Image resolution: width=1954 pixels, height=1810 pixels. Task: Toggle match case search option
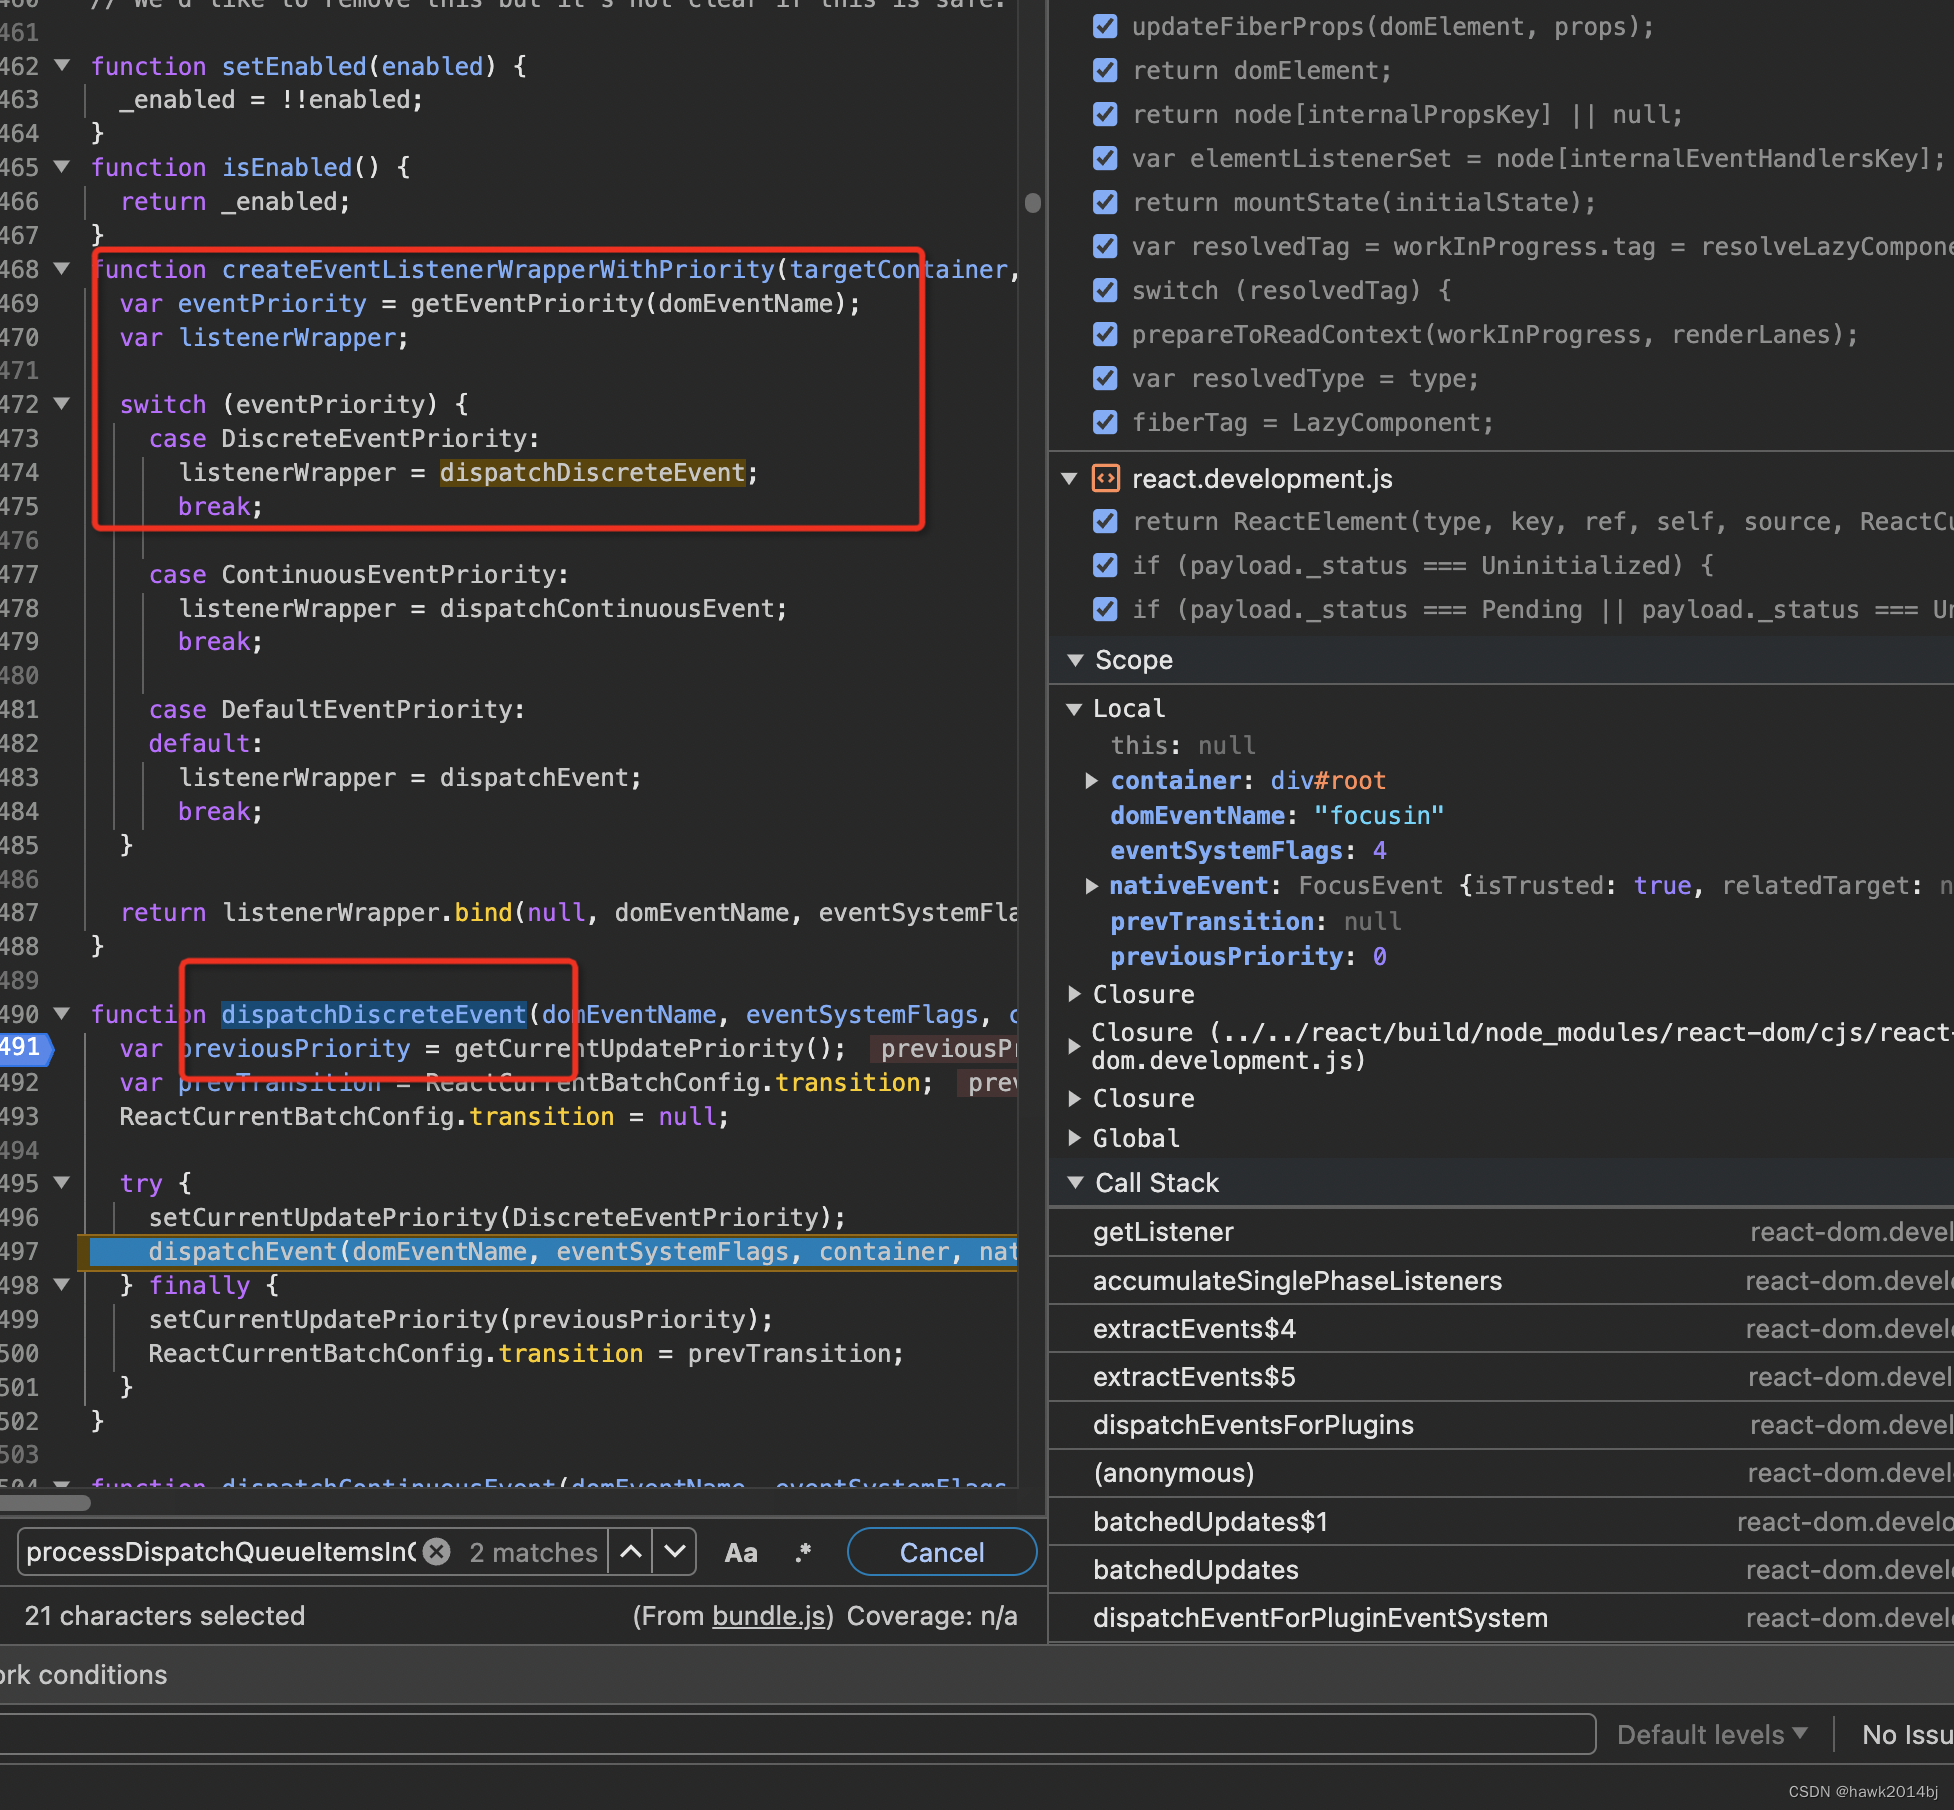point(740,1552)
